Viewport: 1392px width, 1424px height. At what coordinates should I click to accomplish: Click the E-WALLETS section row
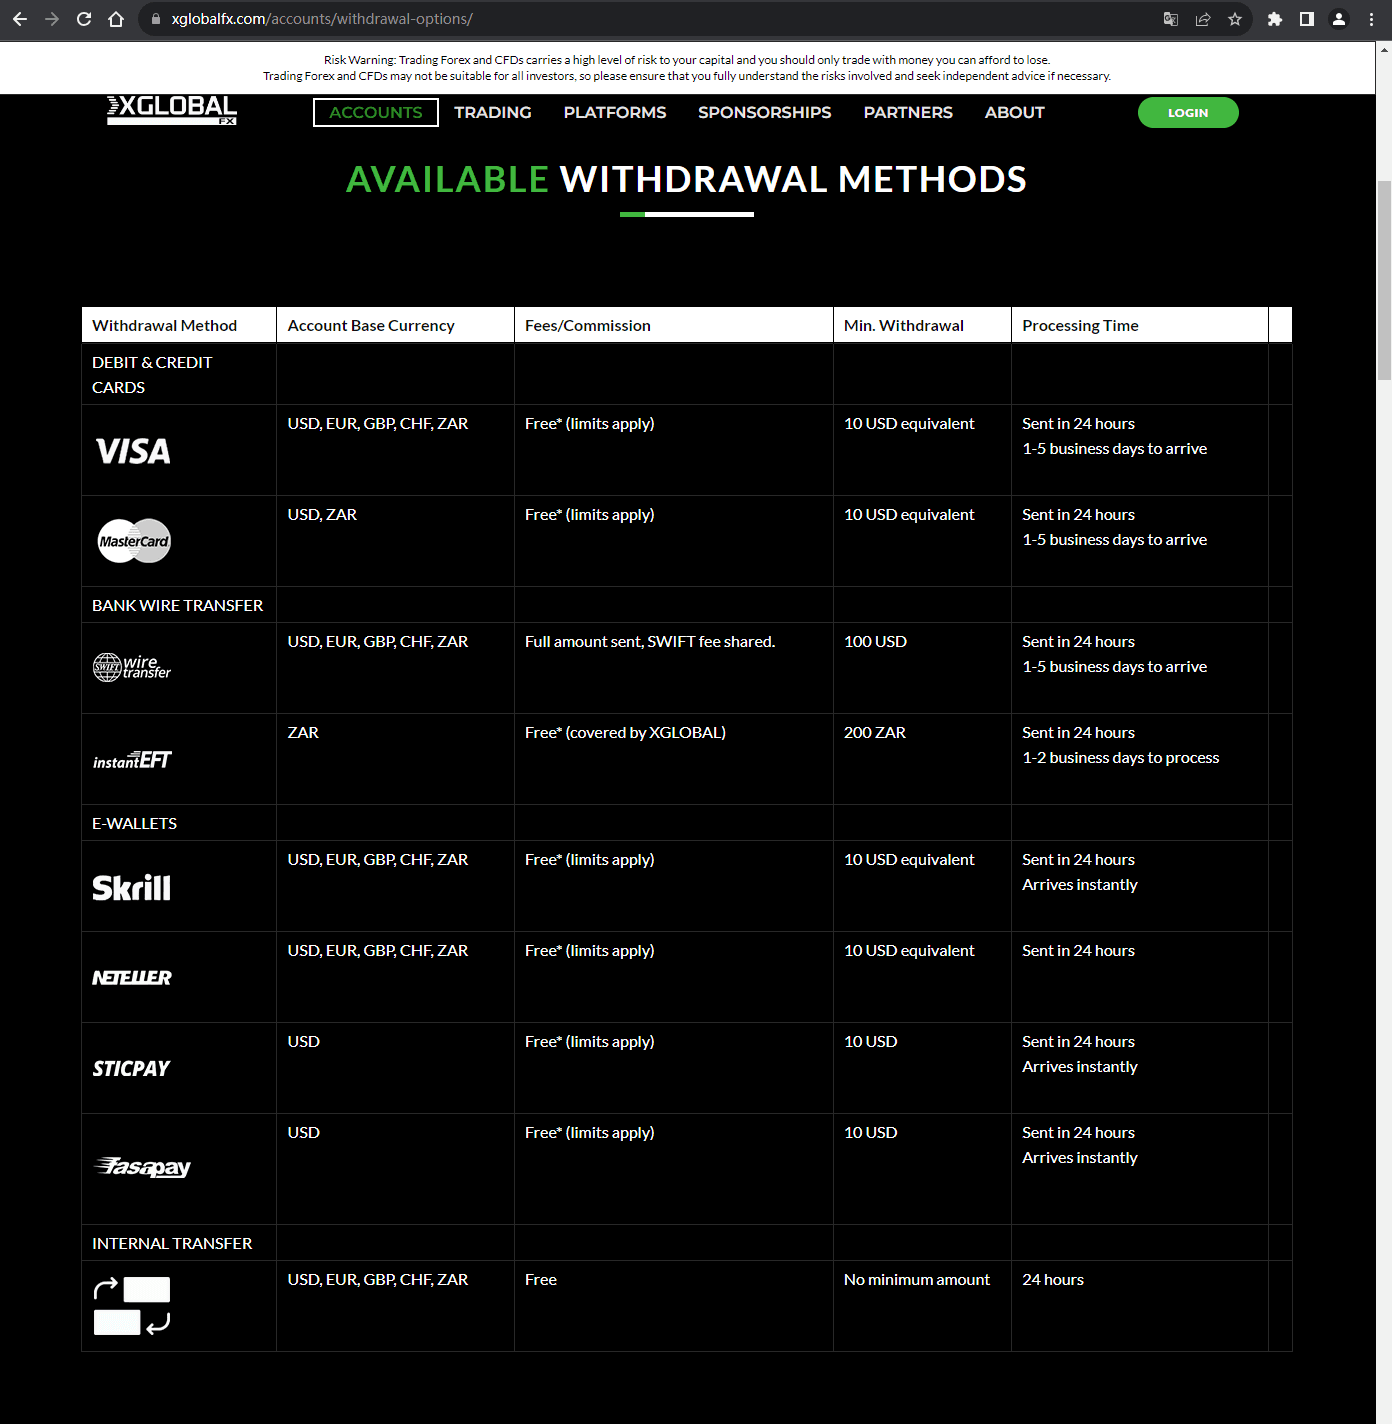click(687, 823)
